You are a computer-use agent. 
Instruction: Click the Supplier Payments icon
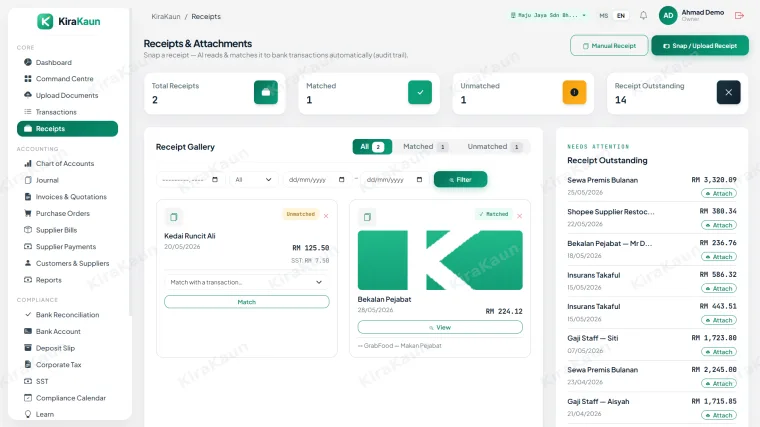28,246
